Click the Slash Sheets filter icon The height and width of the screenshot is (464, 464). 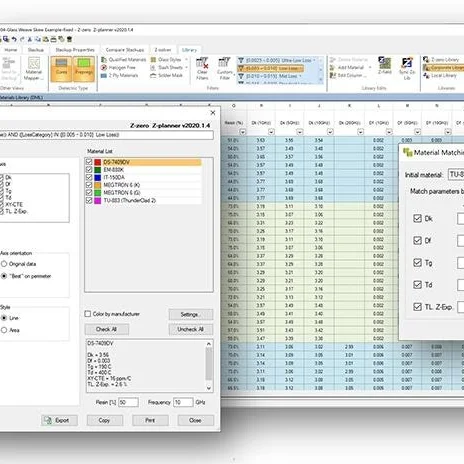point(153,68)
